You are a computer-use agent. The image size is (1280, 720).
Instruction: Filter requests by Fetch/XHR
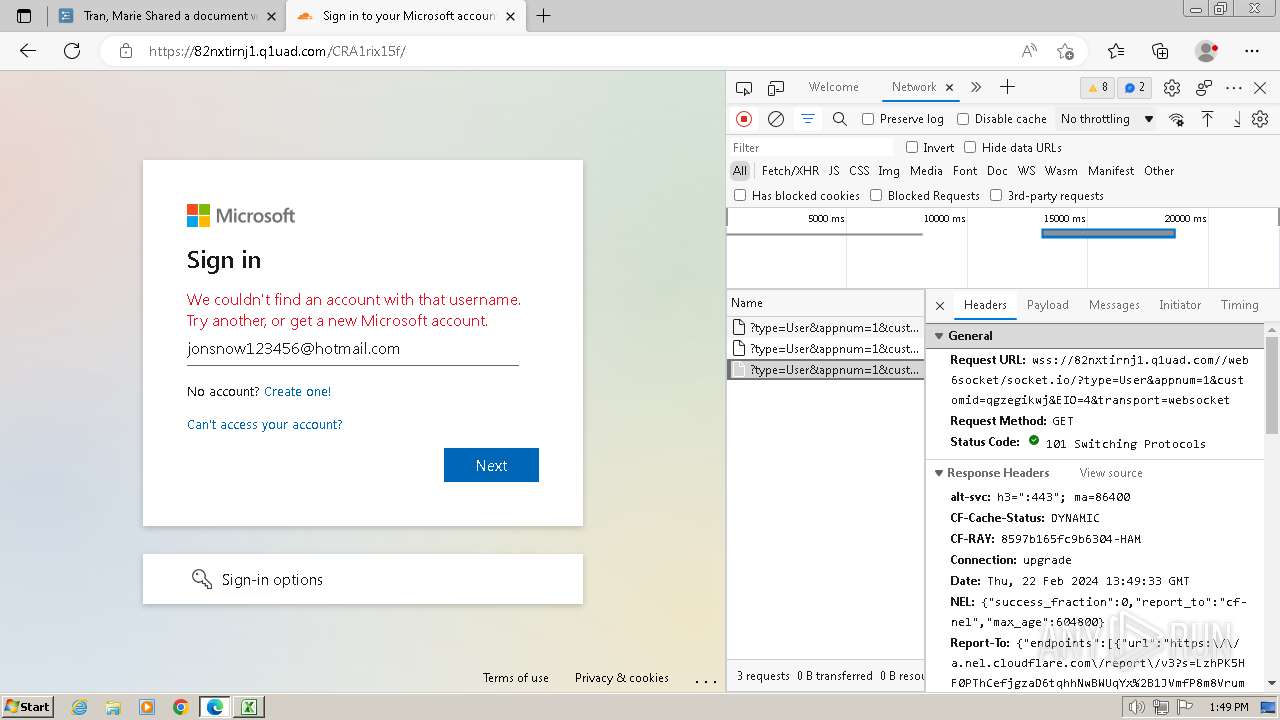(790, 171)
